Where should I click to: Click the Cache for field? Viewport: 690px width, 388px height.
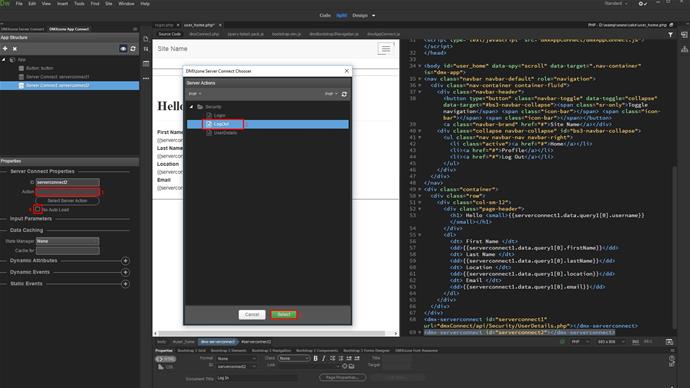(67, 250)
